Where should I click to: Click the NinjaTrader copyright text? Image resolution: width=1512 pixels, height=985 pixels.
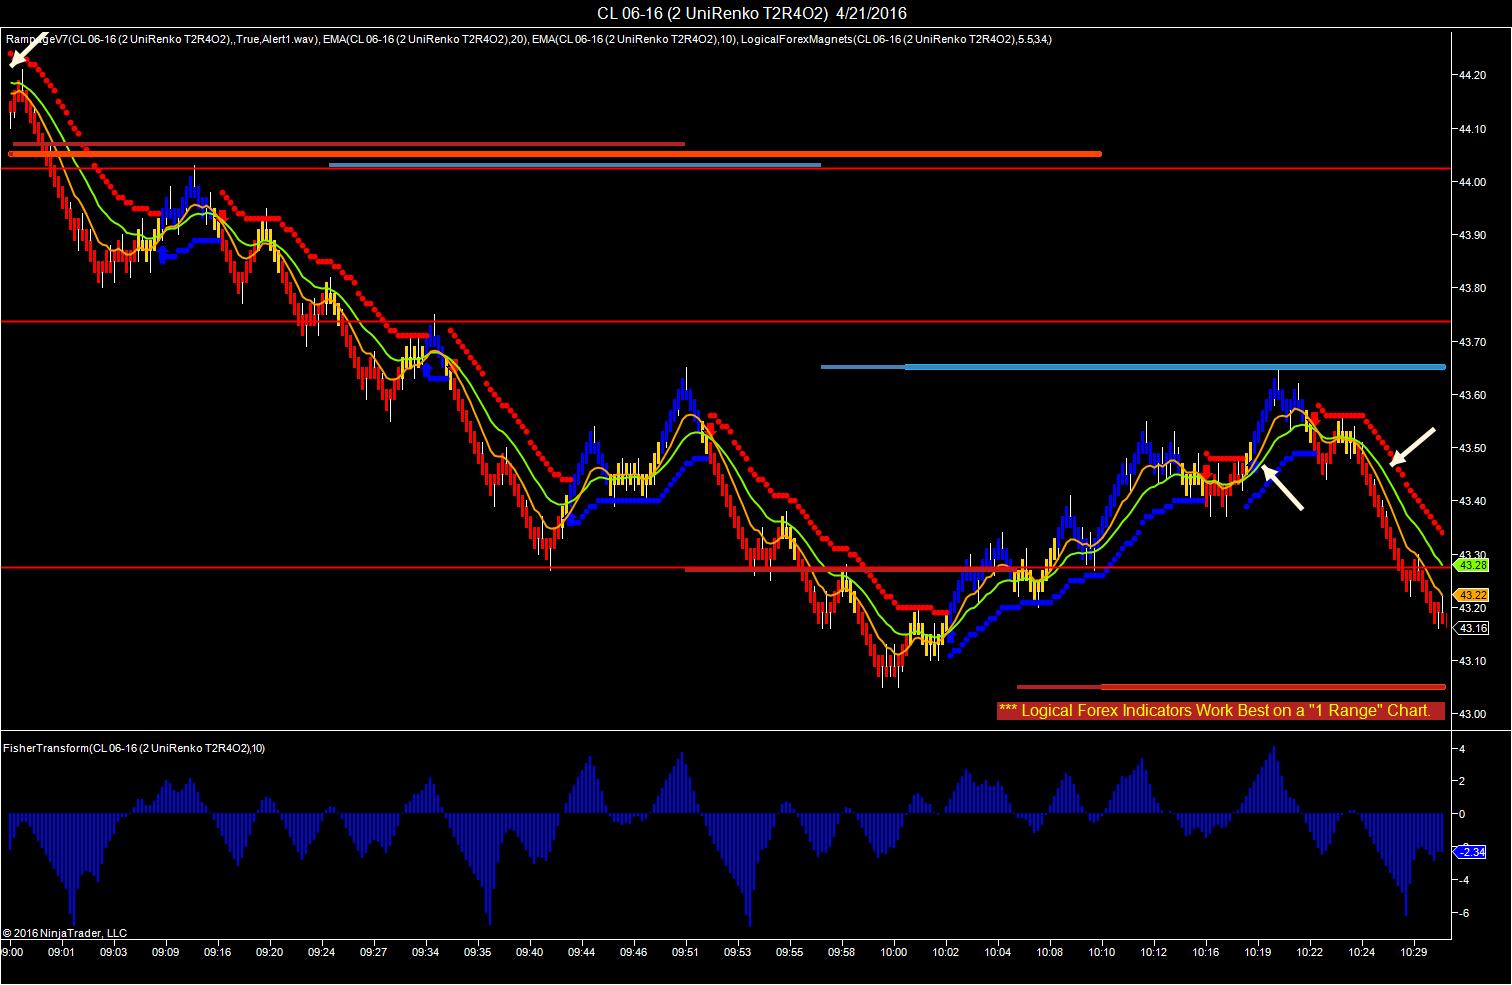(65, 933)
